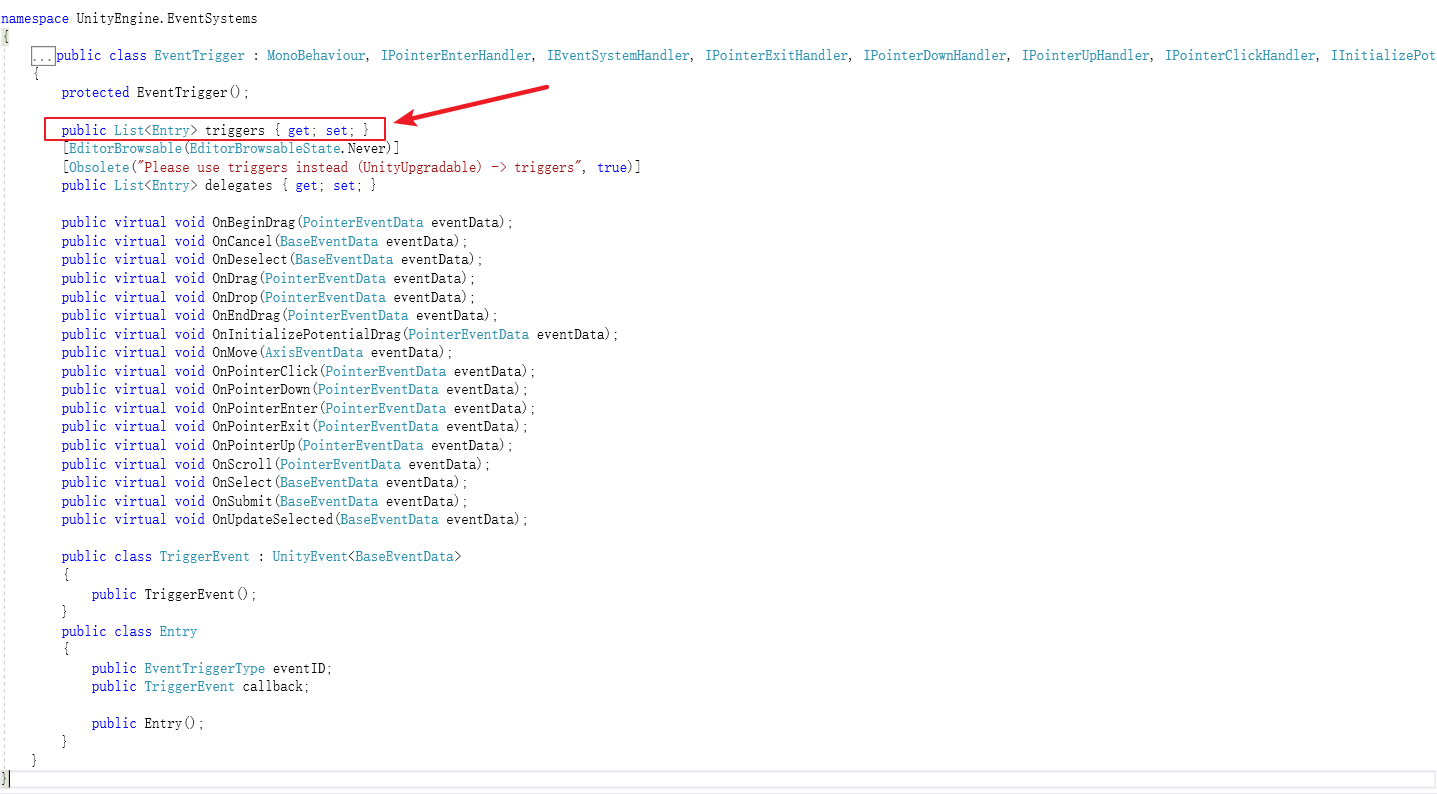
Task: Expand the collapsed "..." region before EventTrigger class
Action: [42, 56]
